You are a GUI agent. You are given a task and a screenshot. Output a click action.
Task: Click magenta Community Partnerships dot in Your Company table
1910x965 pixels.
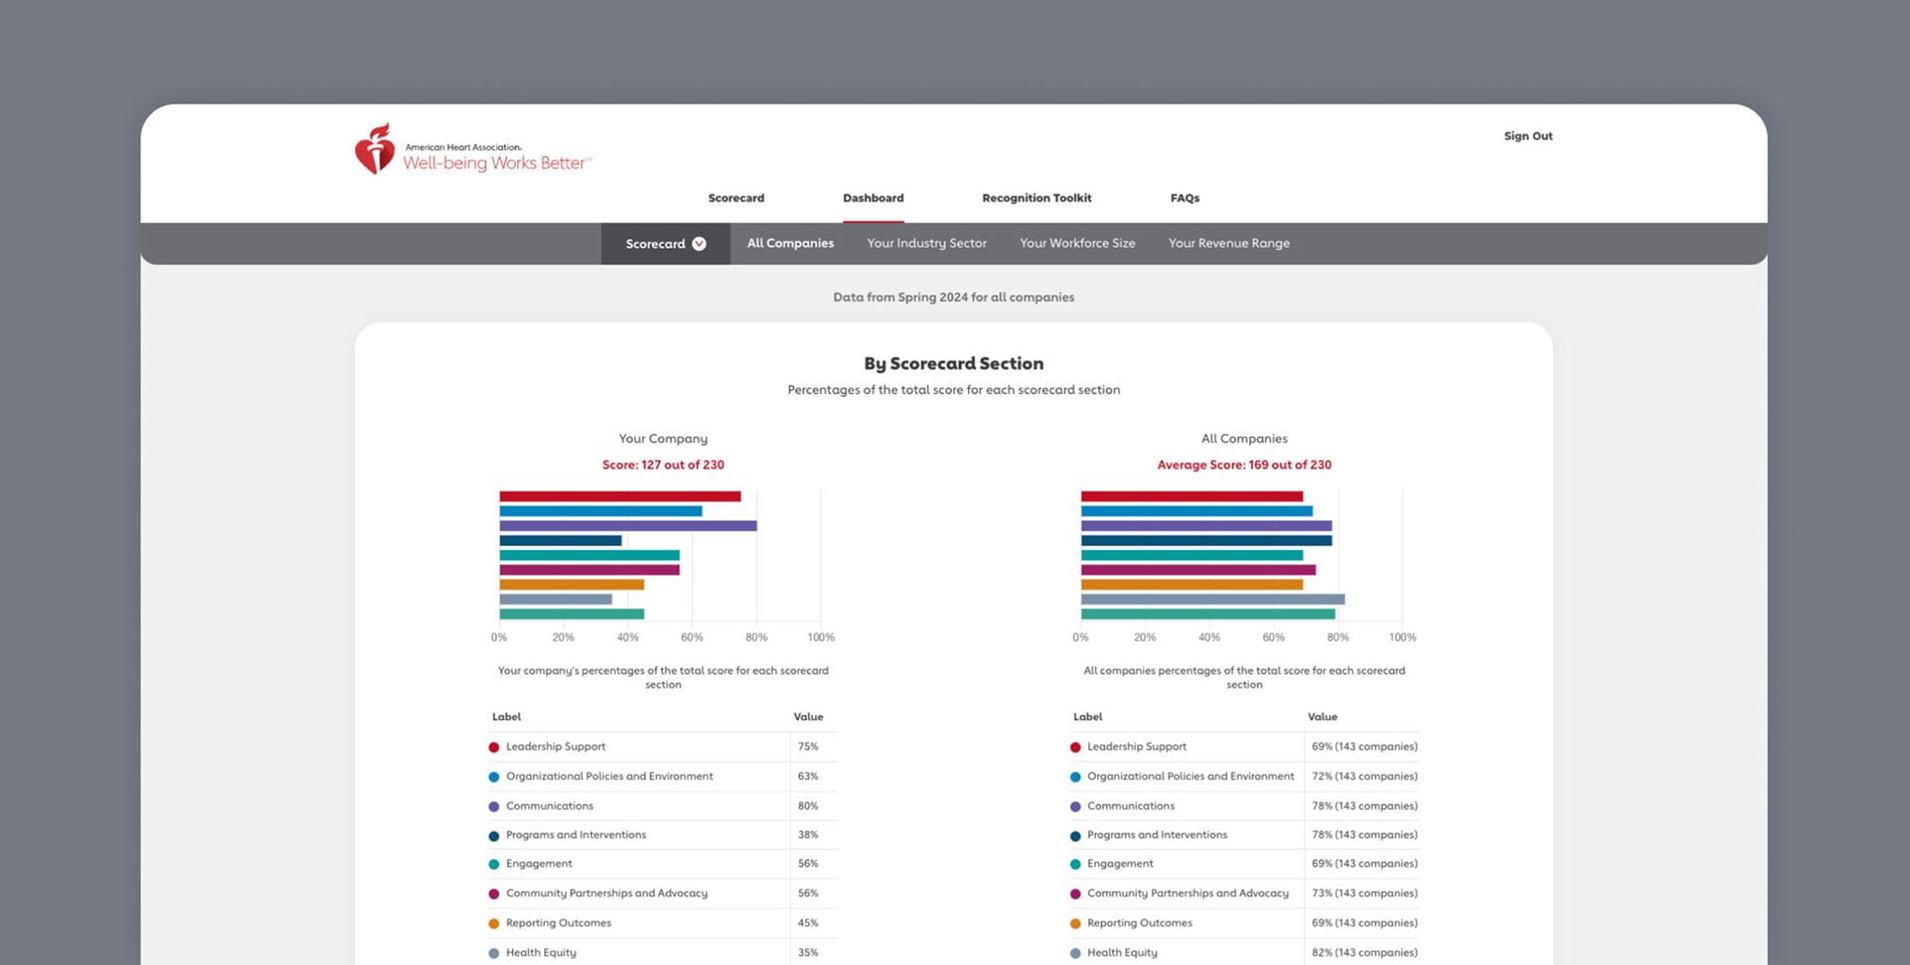coord(493,894)
